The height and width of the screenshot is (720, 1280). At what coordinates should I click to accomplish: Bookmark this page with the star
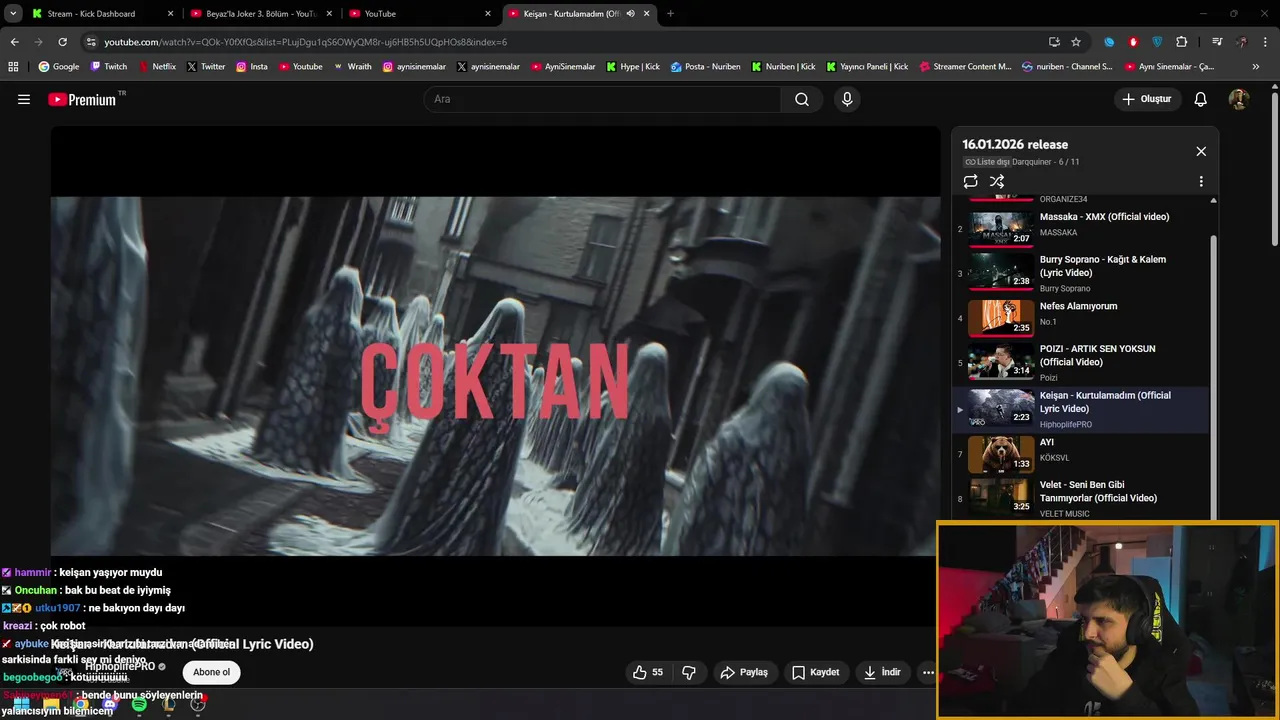[1076, 42]
